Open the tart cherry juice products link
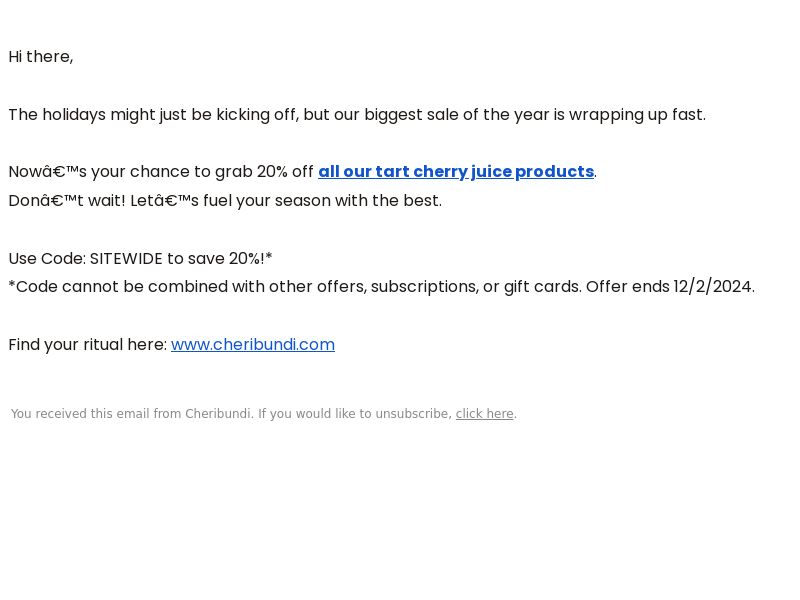Image resolution: width=800 pixels, height=600 pixels. [x=456, y=172]
